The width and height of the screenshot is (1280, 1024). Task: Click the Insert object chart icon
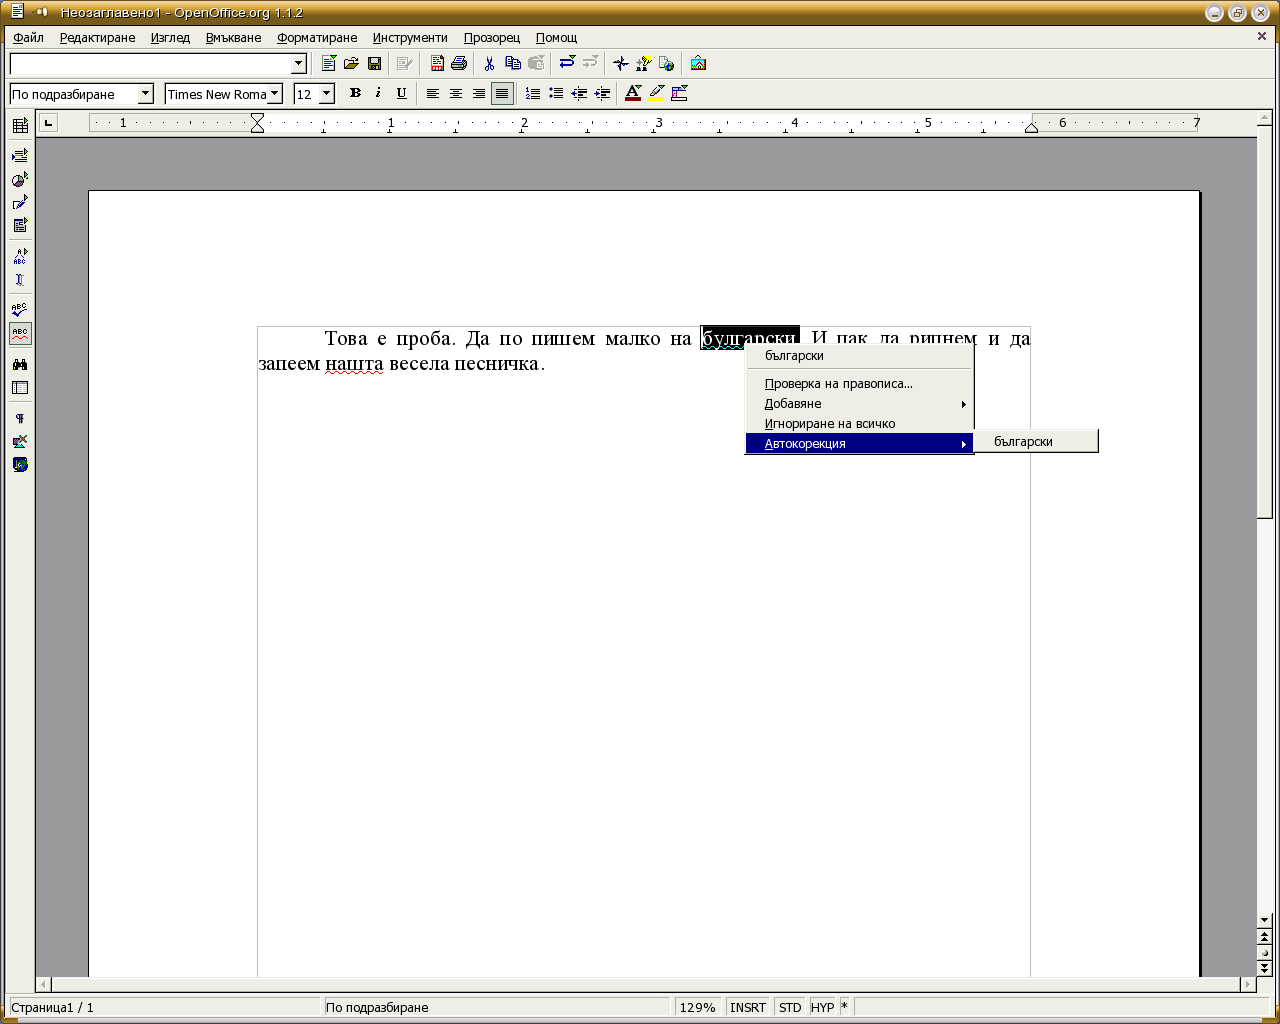20,180
